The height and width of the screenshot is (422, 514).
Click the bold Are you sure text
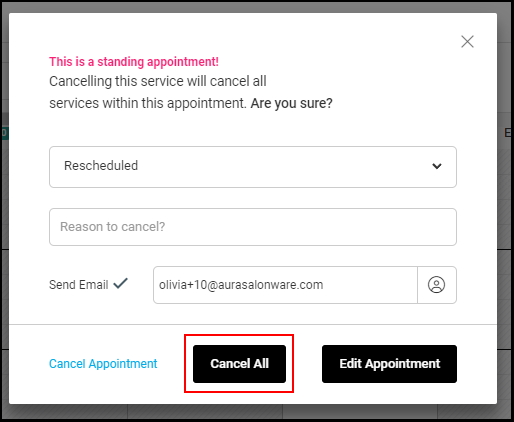291,103
